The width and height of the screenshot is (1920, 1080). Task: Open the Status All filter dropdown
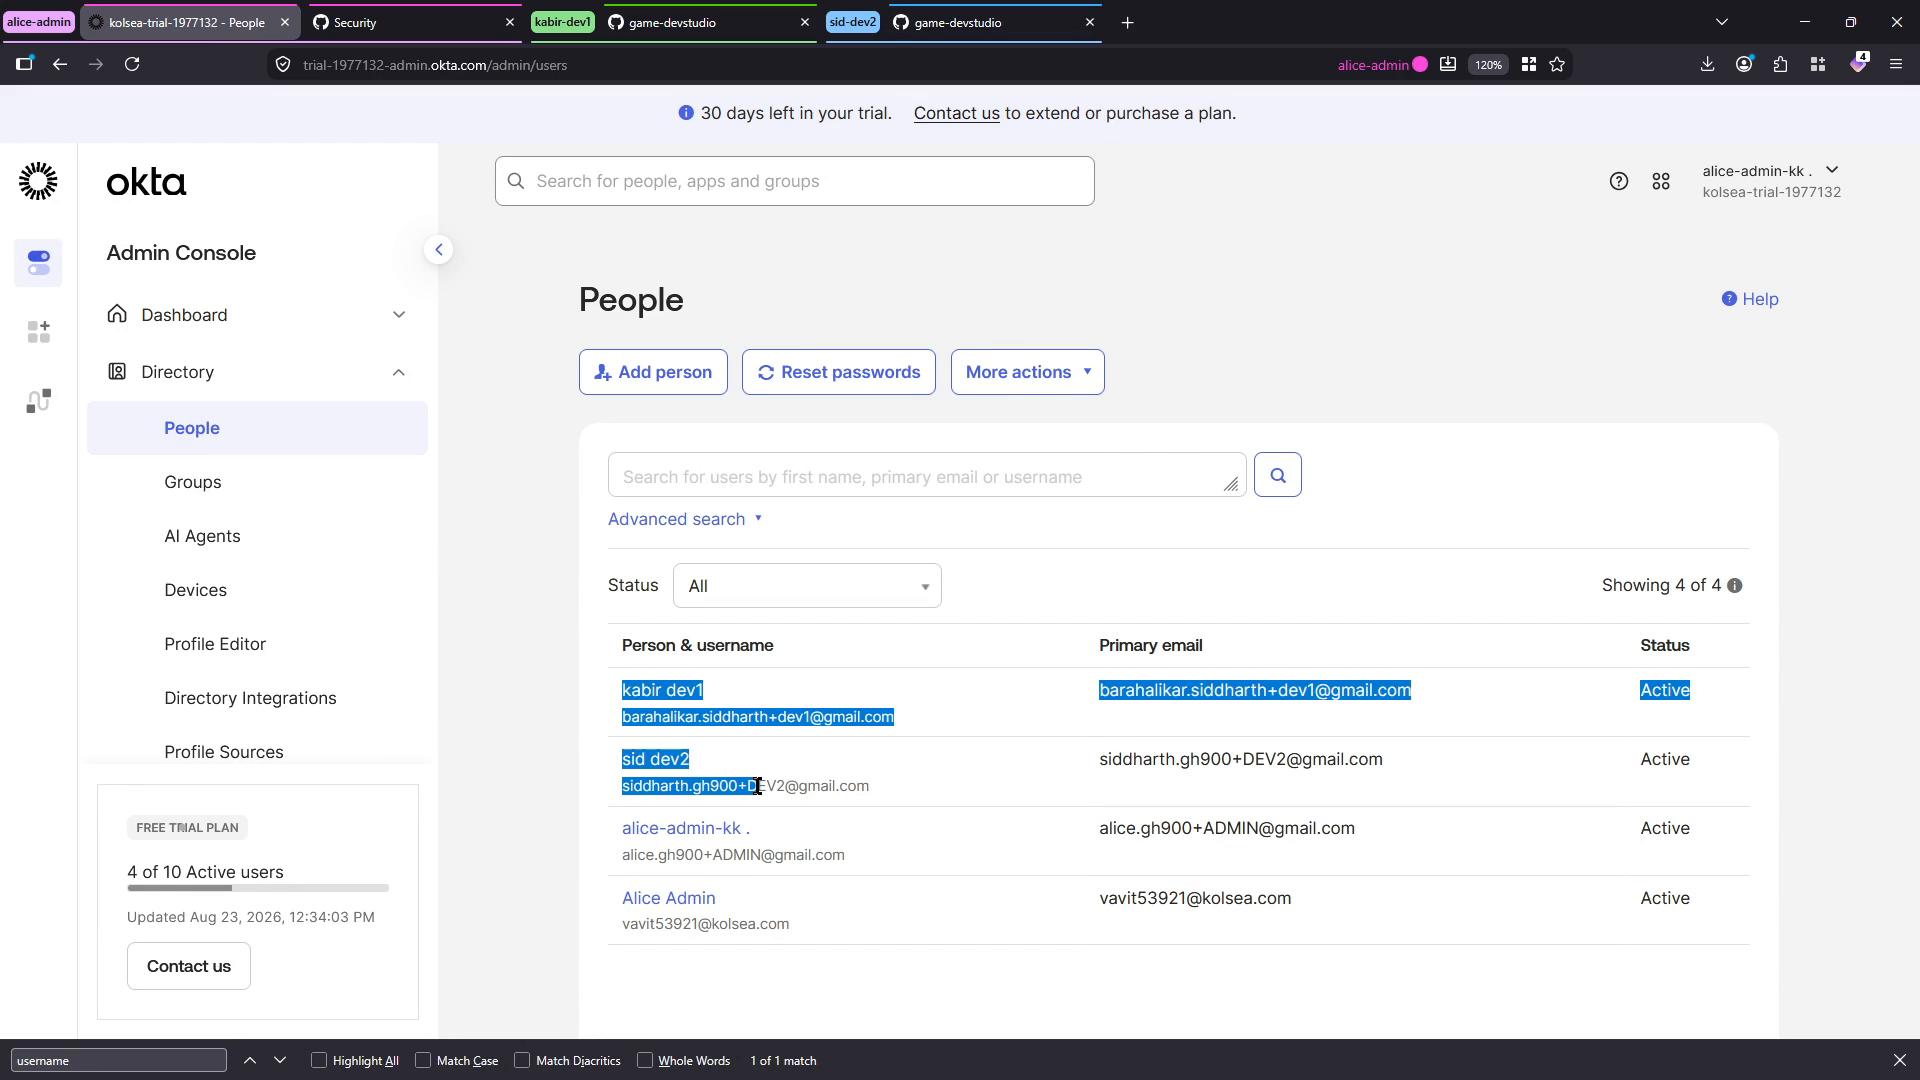tap(807, 586)
